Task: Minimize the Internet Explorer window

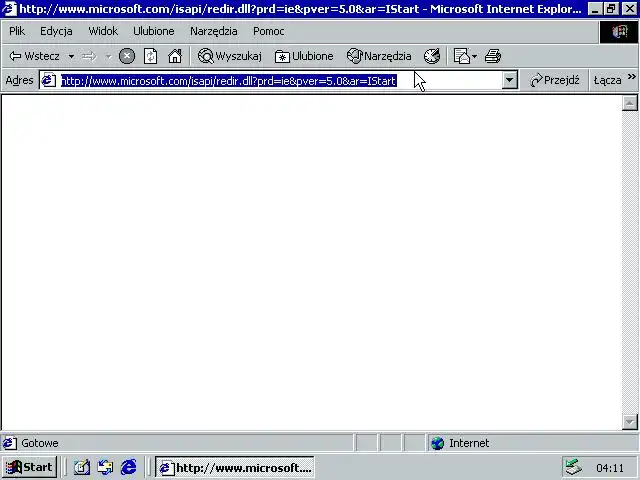Action: click(x=595, y=9)
